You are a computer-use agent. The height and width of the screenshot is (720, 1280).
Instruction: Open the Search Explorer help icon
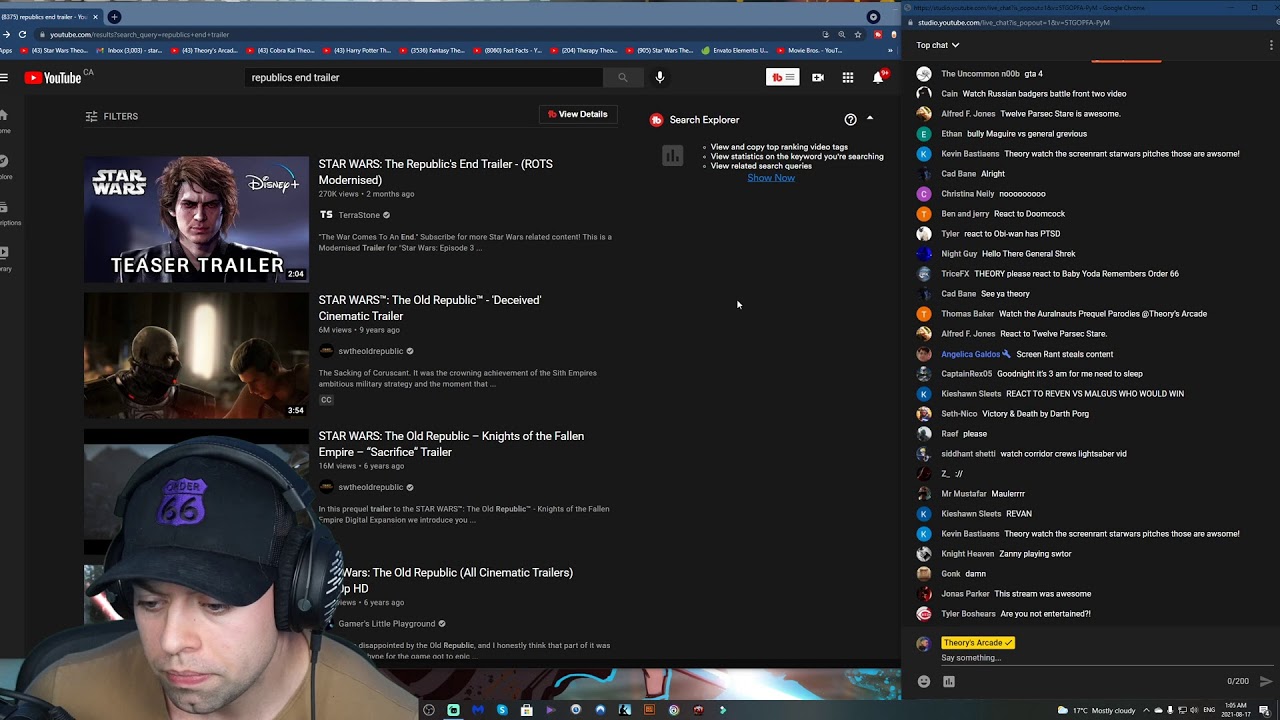click(850, 119)
